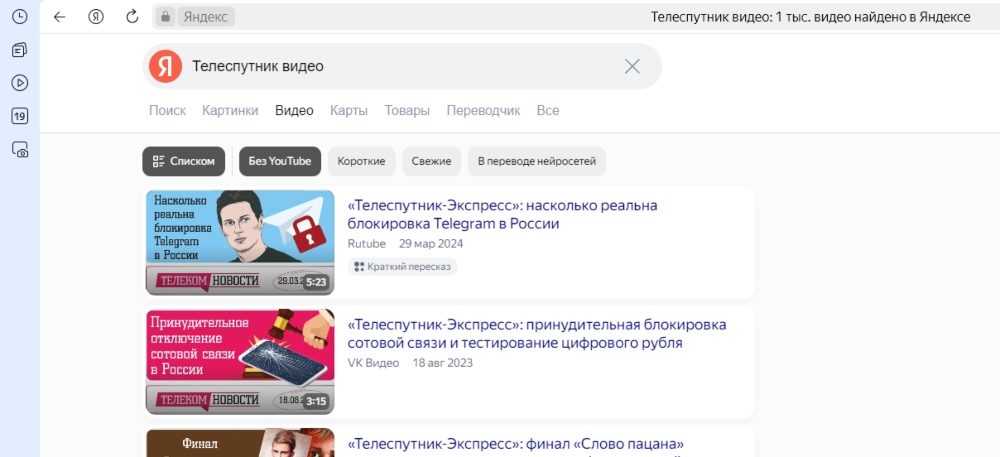Open history clock icon in sidebar
Screen dimensions: 1000x457
point(20,17)
